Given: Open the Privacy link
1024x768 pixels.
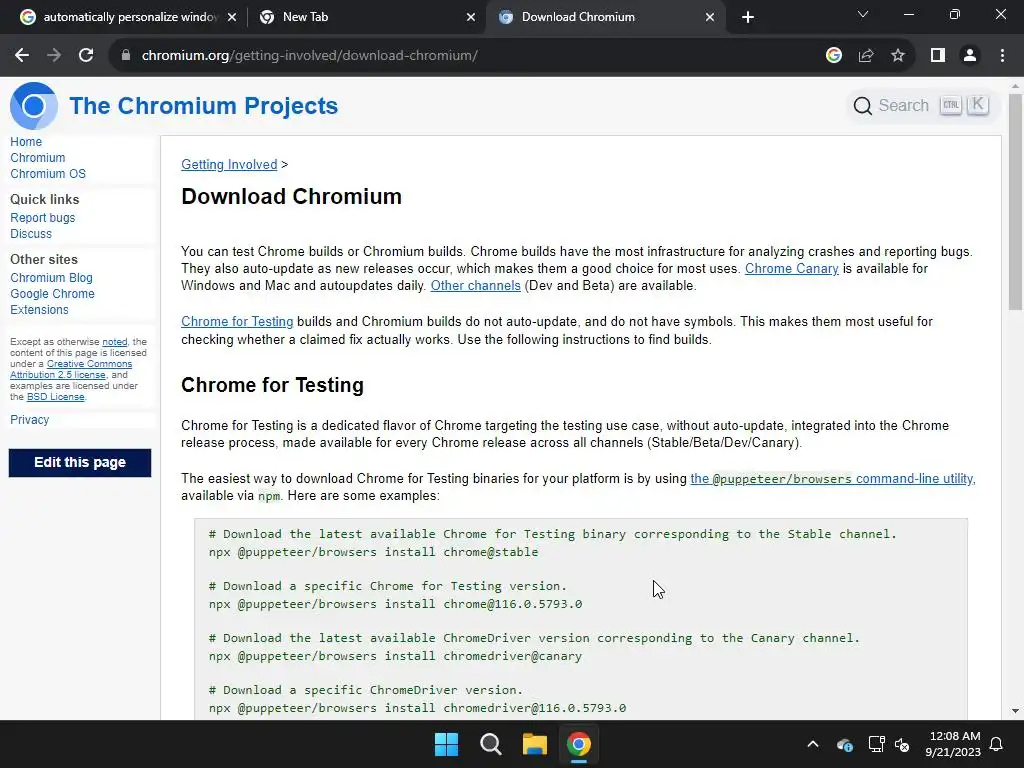Looking at the screenshot, I should (29, 420).
